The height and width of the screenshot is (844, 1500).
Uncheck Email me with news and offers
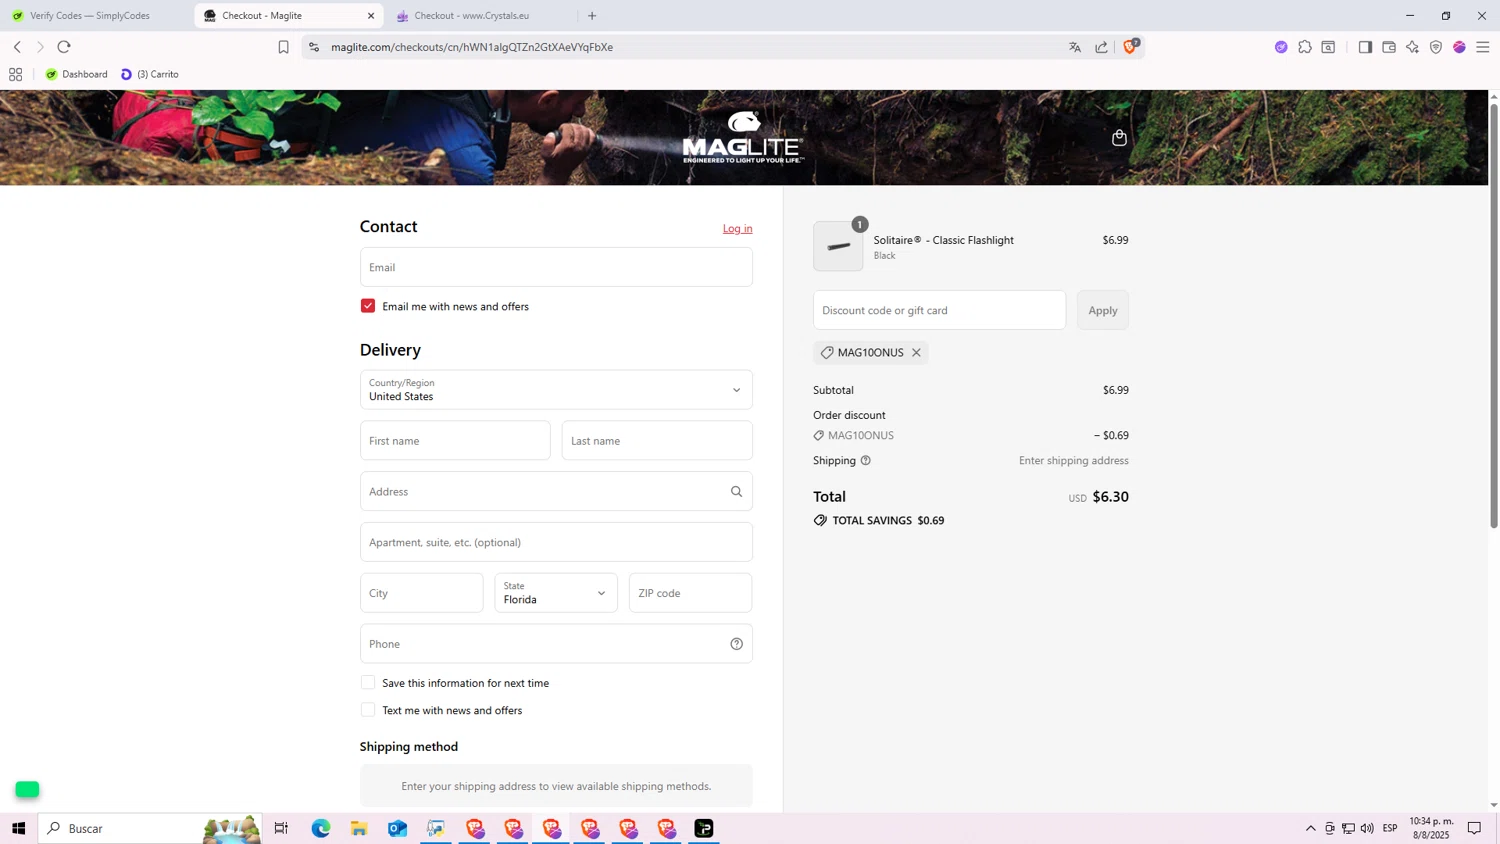point(368,306)
